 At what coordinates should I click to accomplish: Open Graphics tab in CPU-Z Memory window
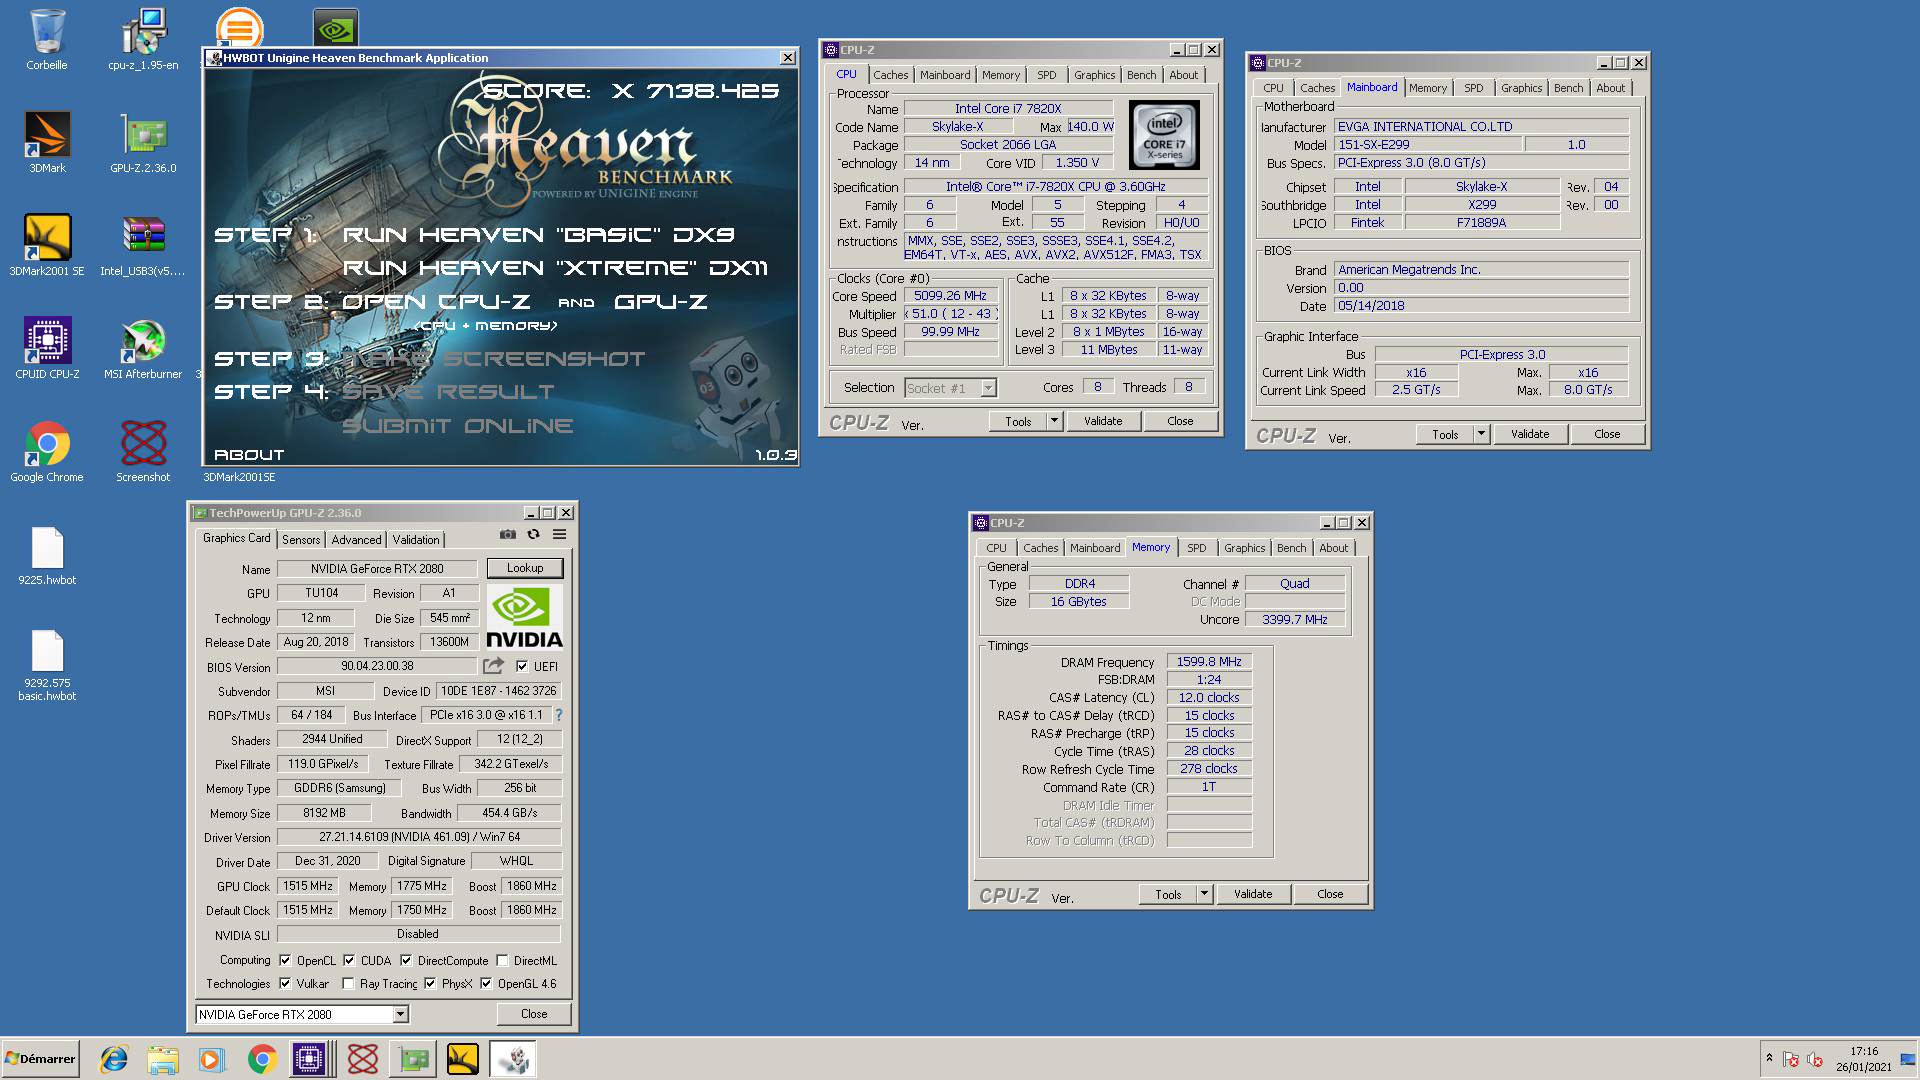pos(1244,548)
